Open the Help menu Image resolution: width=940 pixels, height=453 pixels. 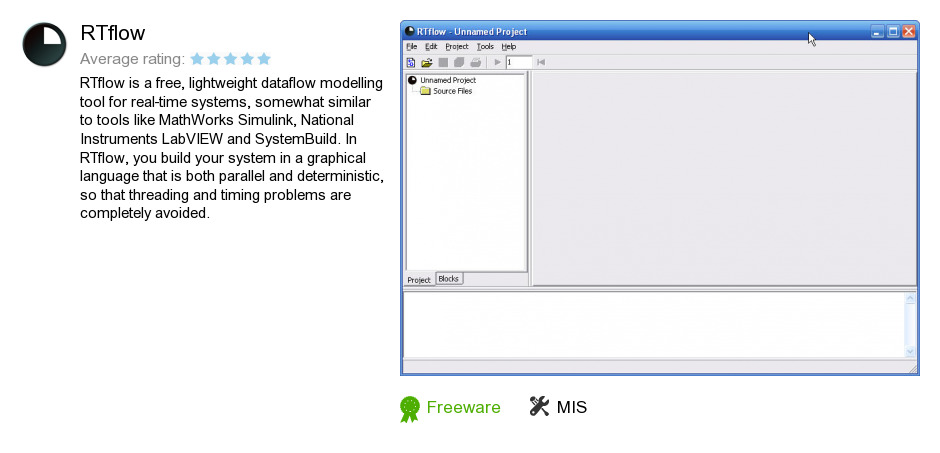coord(508,47)
